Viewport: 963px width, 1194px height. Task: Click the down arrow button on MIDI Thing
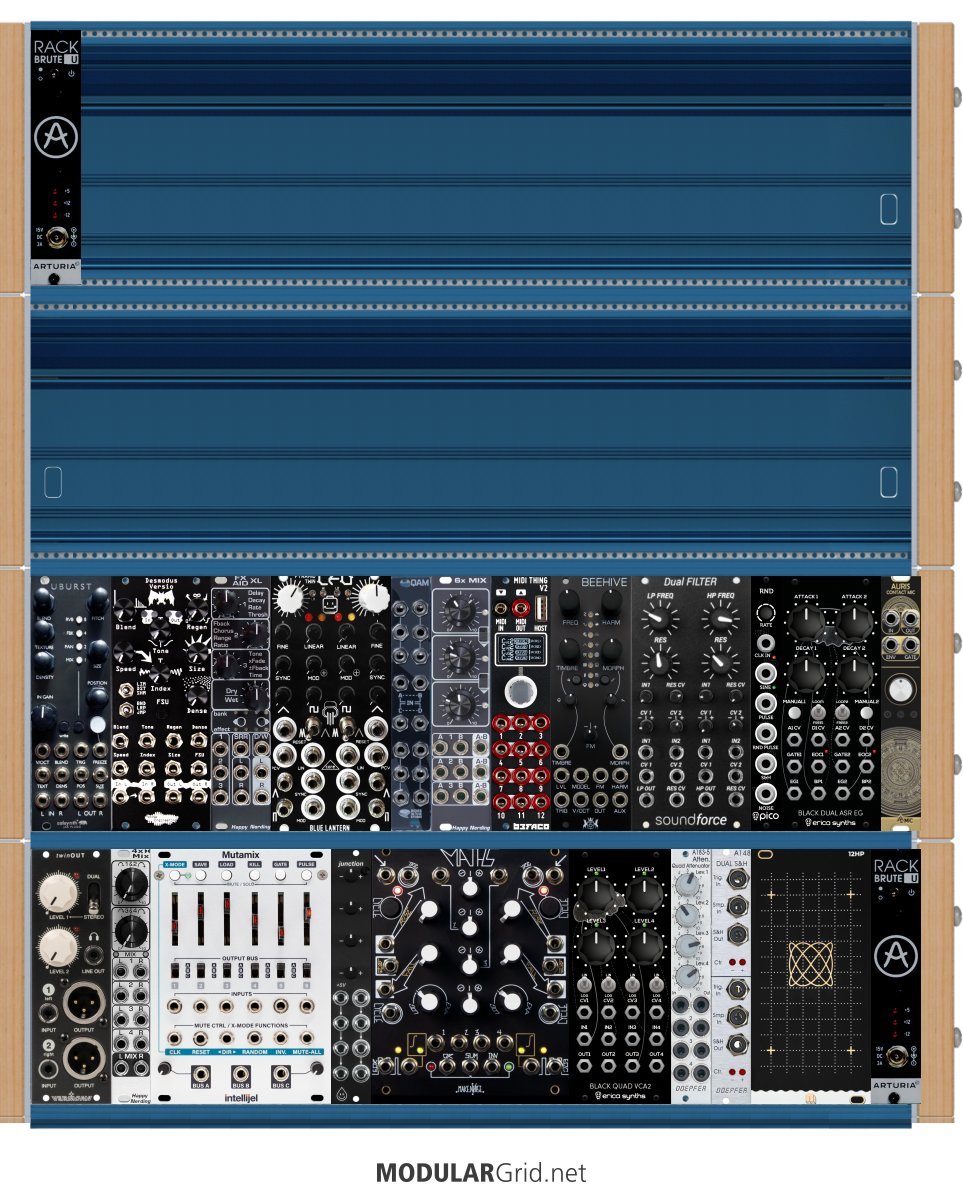click(x=501, y=592)
